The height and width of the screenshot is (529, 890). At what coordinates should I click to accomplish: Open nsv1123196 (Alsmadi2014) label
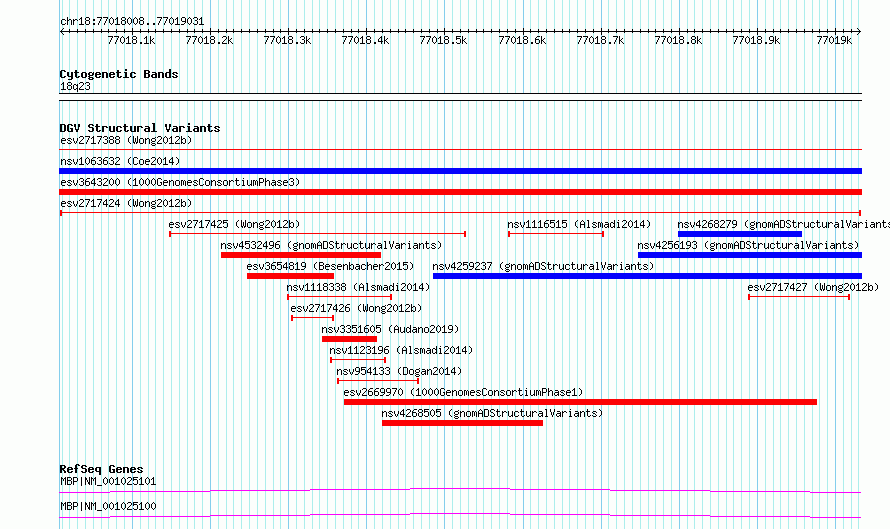tap(401, 350)
